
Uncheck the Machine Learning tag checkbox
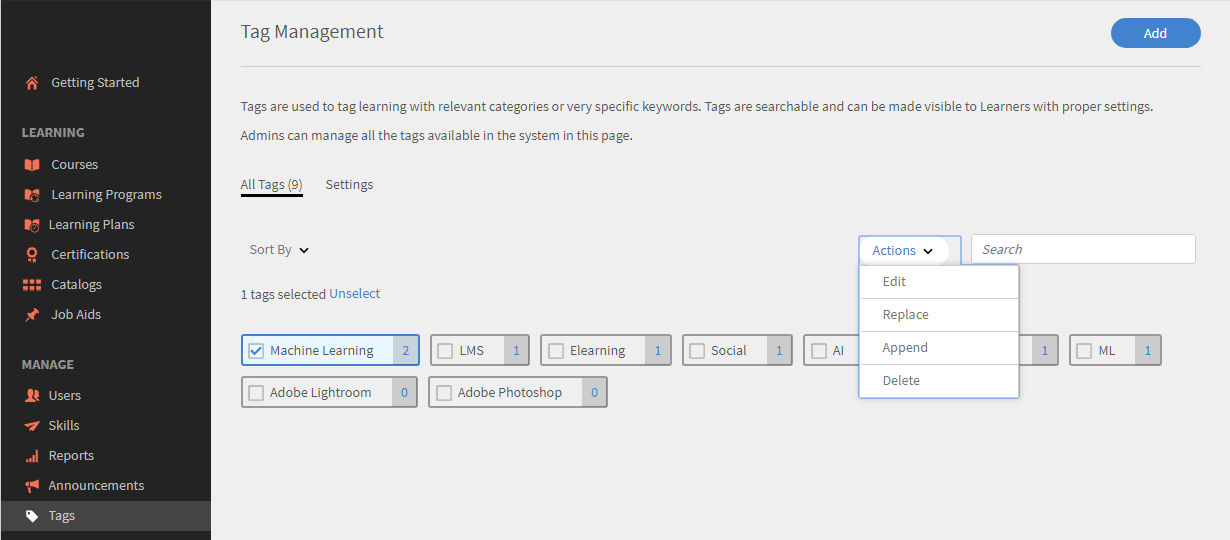tap(256, 351)
